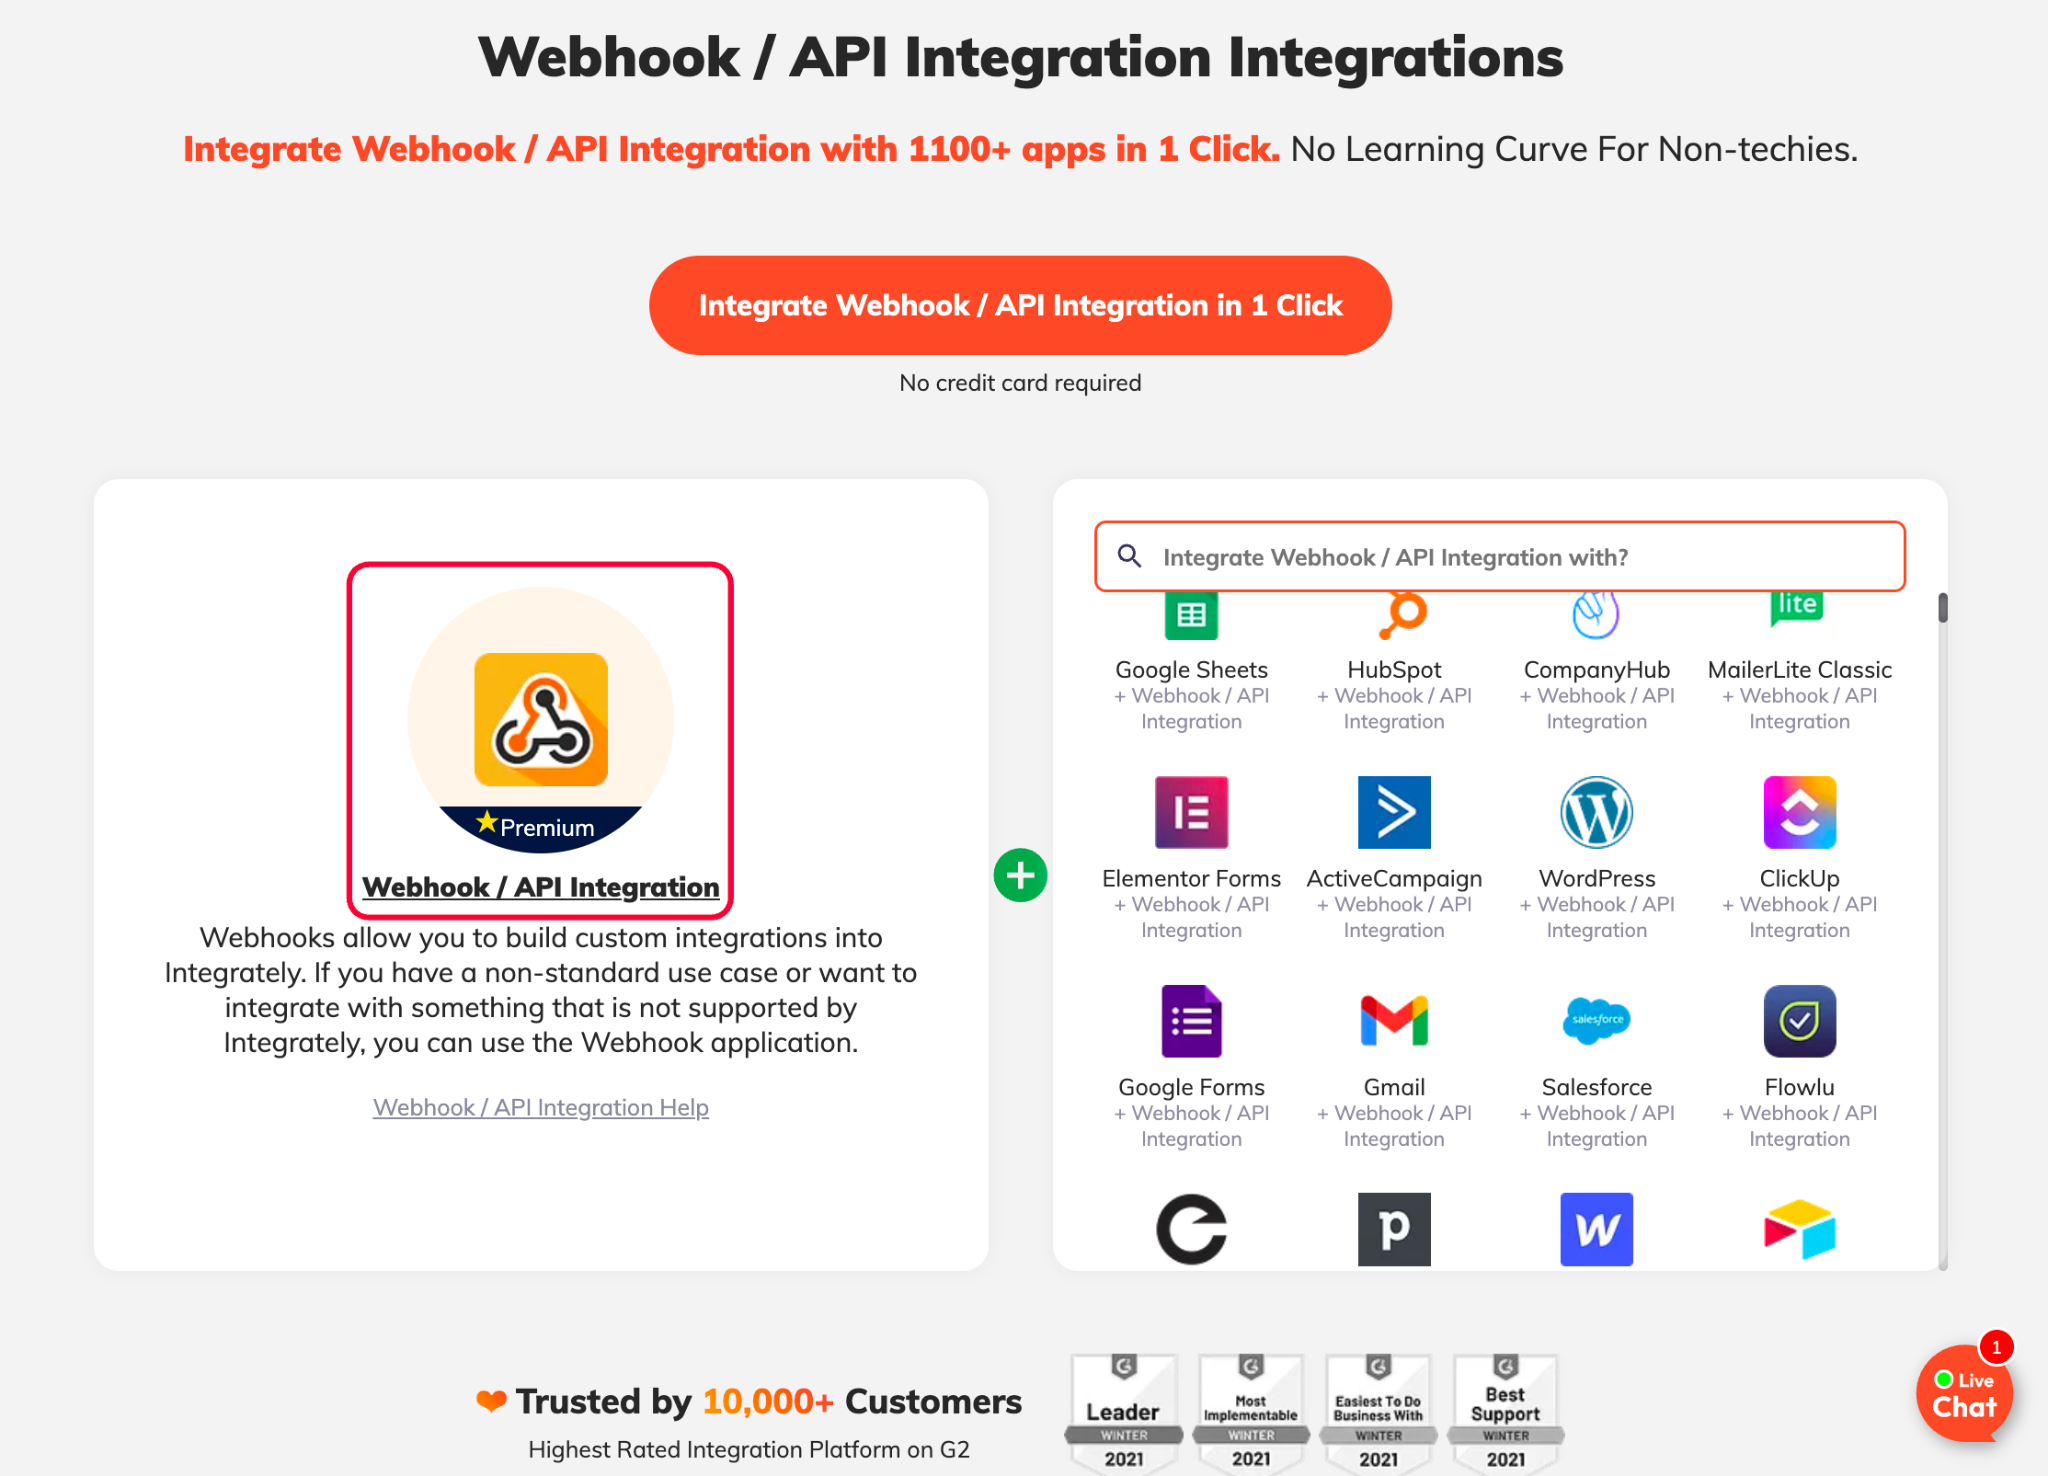Click Integrate Webhook API Integration in 1 Click
Screen dimensions: 2048x1476
pos(1022,304)
